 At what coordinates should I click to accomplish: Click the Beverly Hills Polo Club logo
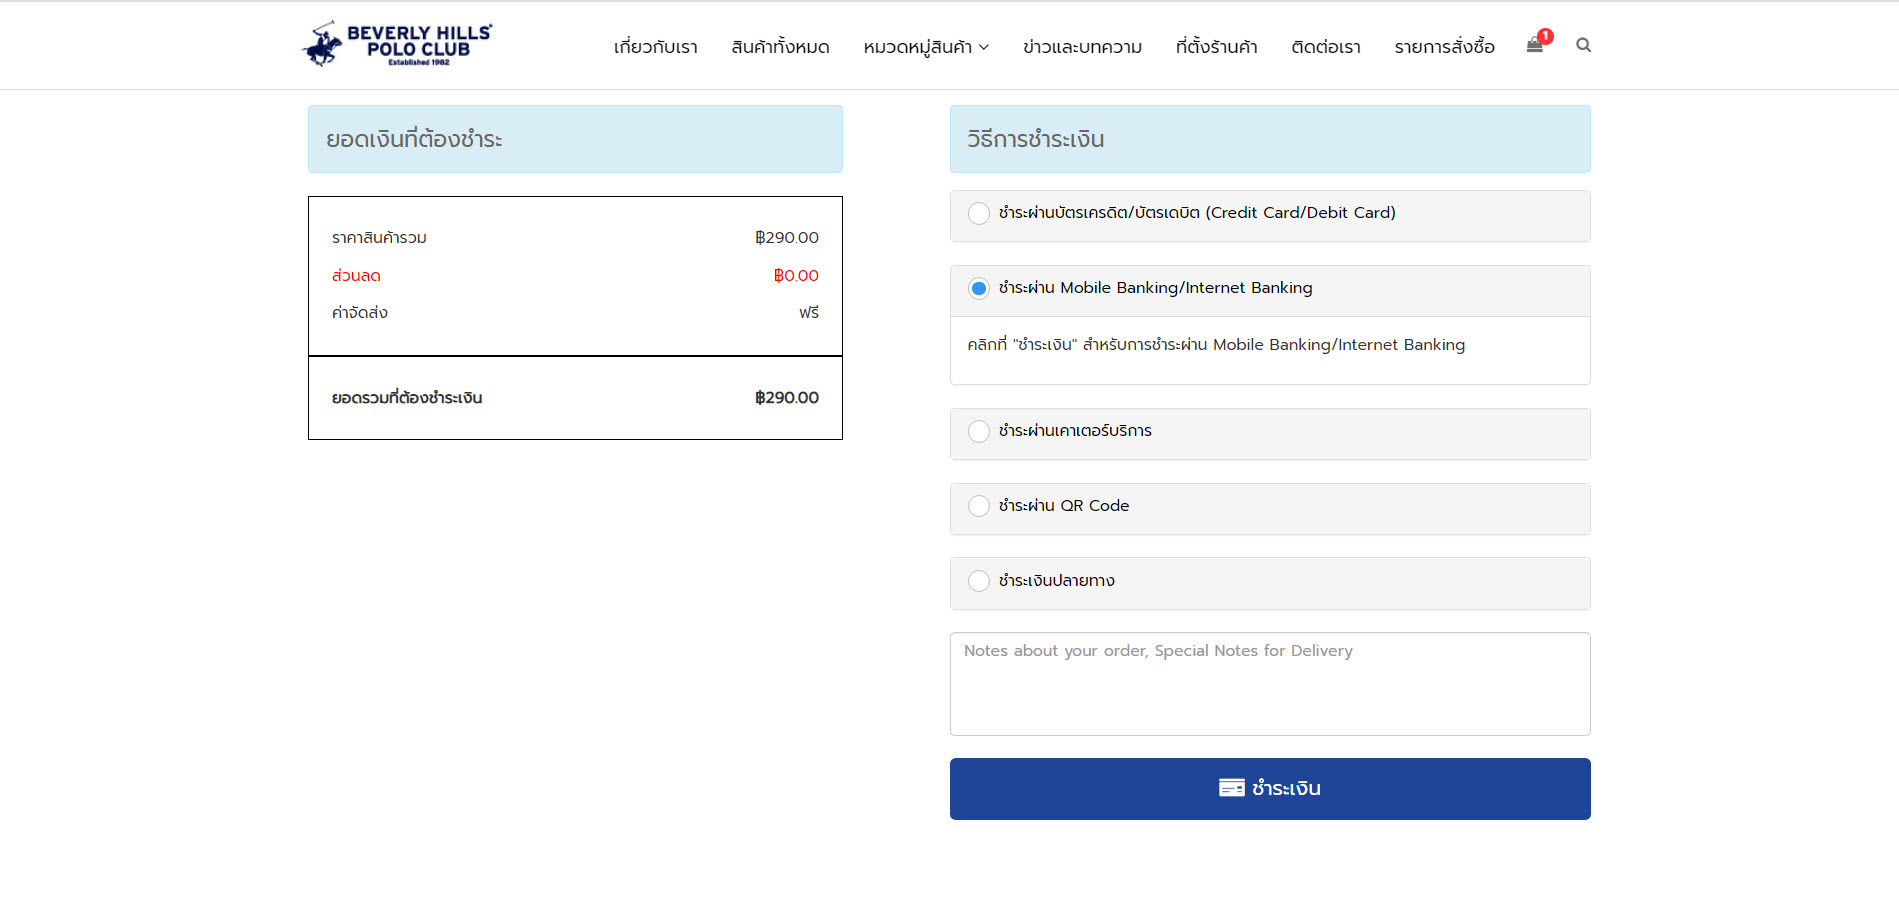click(x=397, y=44)
